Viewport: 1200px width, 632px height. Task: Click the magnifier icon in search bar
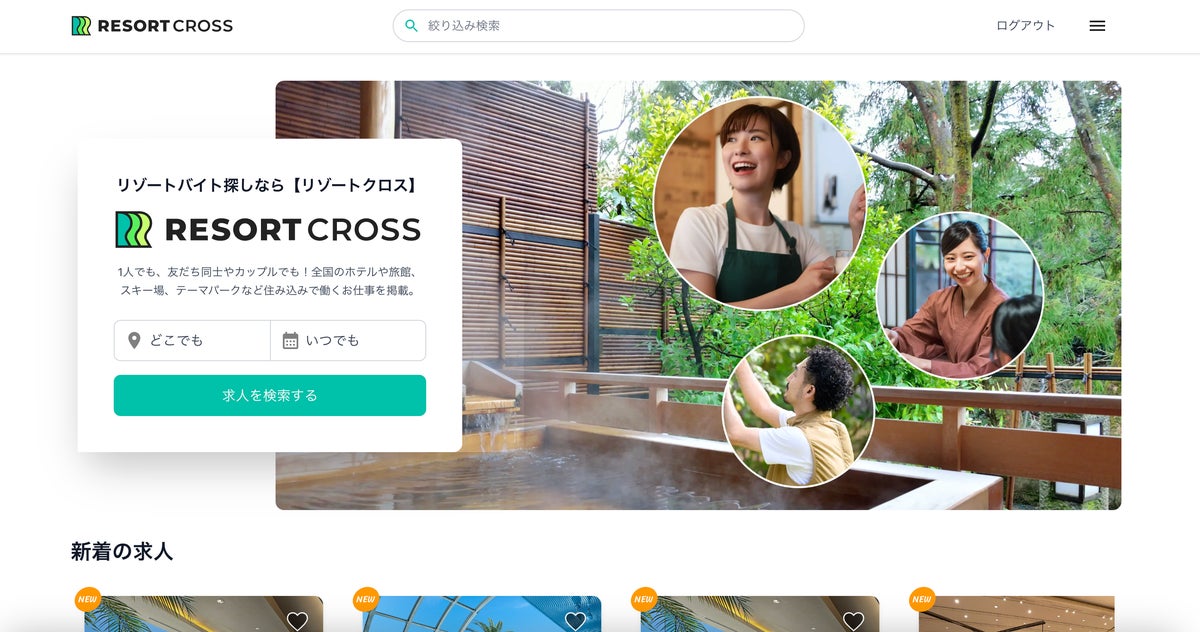(411, 26)
